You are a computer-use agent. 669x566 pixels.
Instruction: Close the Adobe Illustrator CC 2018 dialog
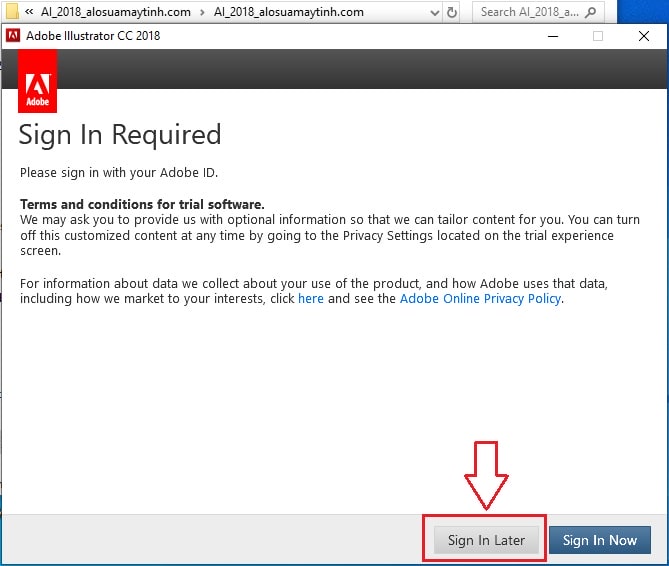[x=644, y=36]
